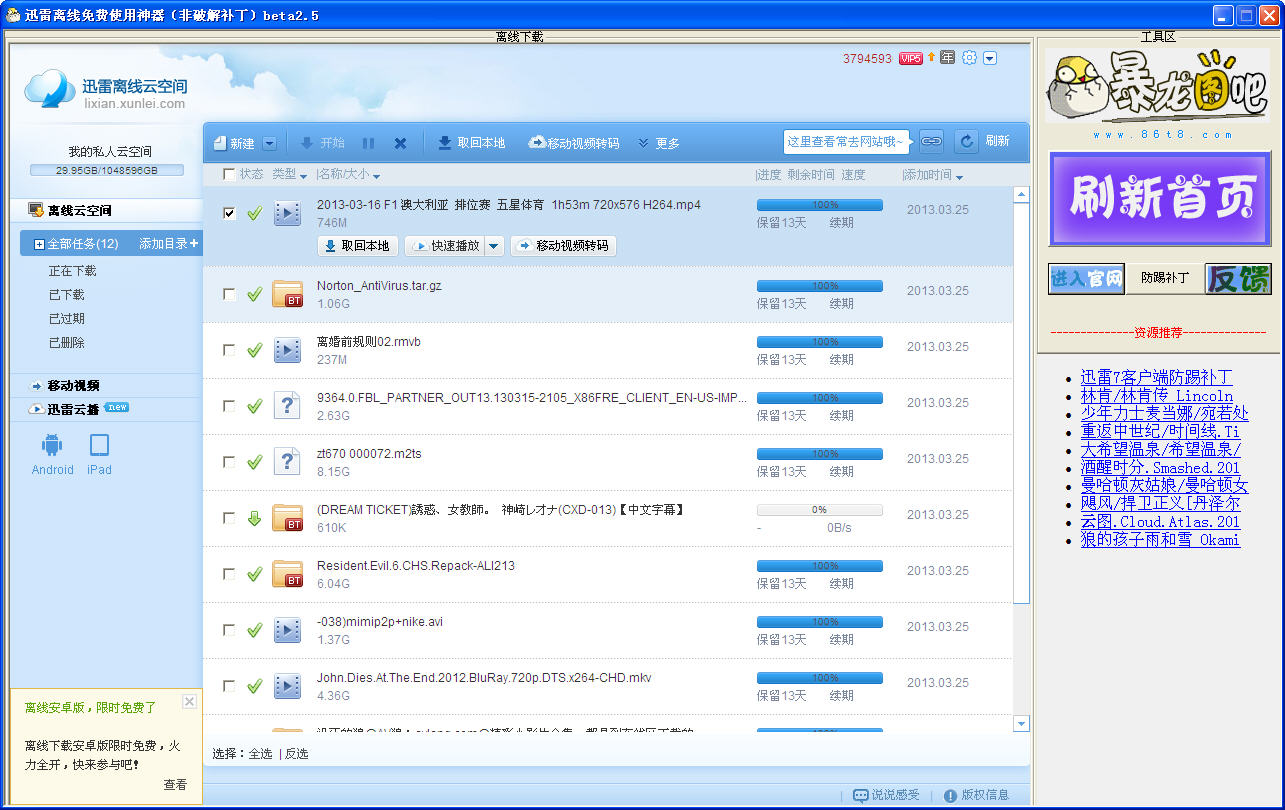Click cloud storage quota bar 29.95GB
Image resolution: width=1285 pixels, height=810 pixels.
(x=107, y=170)
